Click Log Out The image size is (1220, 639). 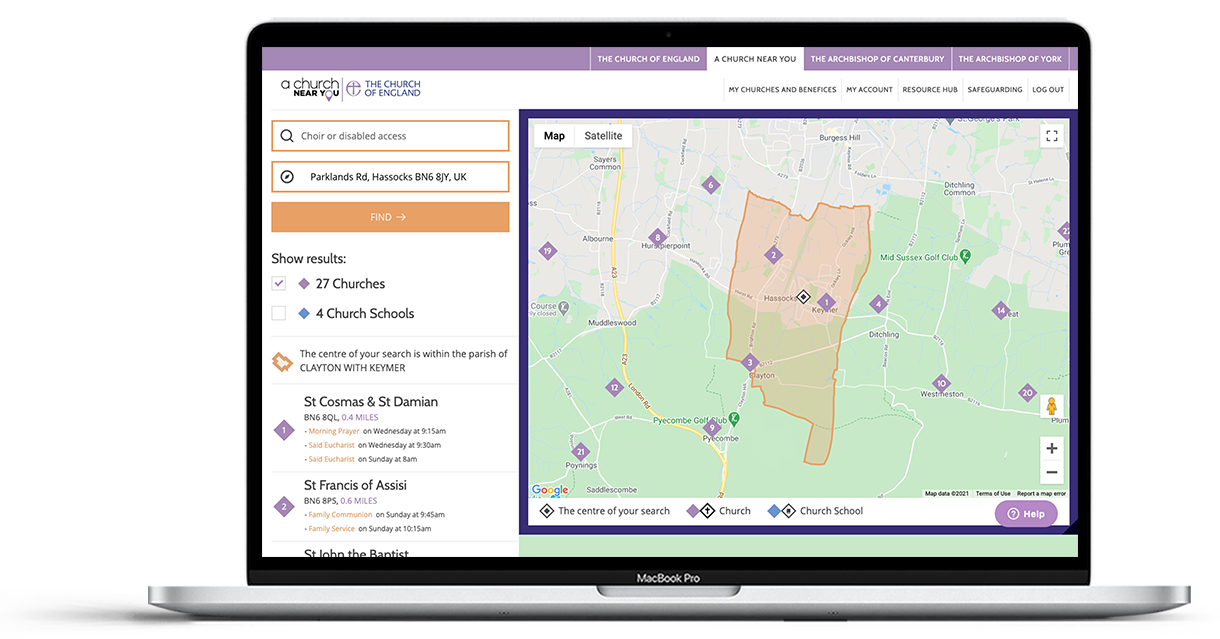[1048, 89]
